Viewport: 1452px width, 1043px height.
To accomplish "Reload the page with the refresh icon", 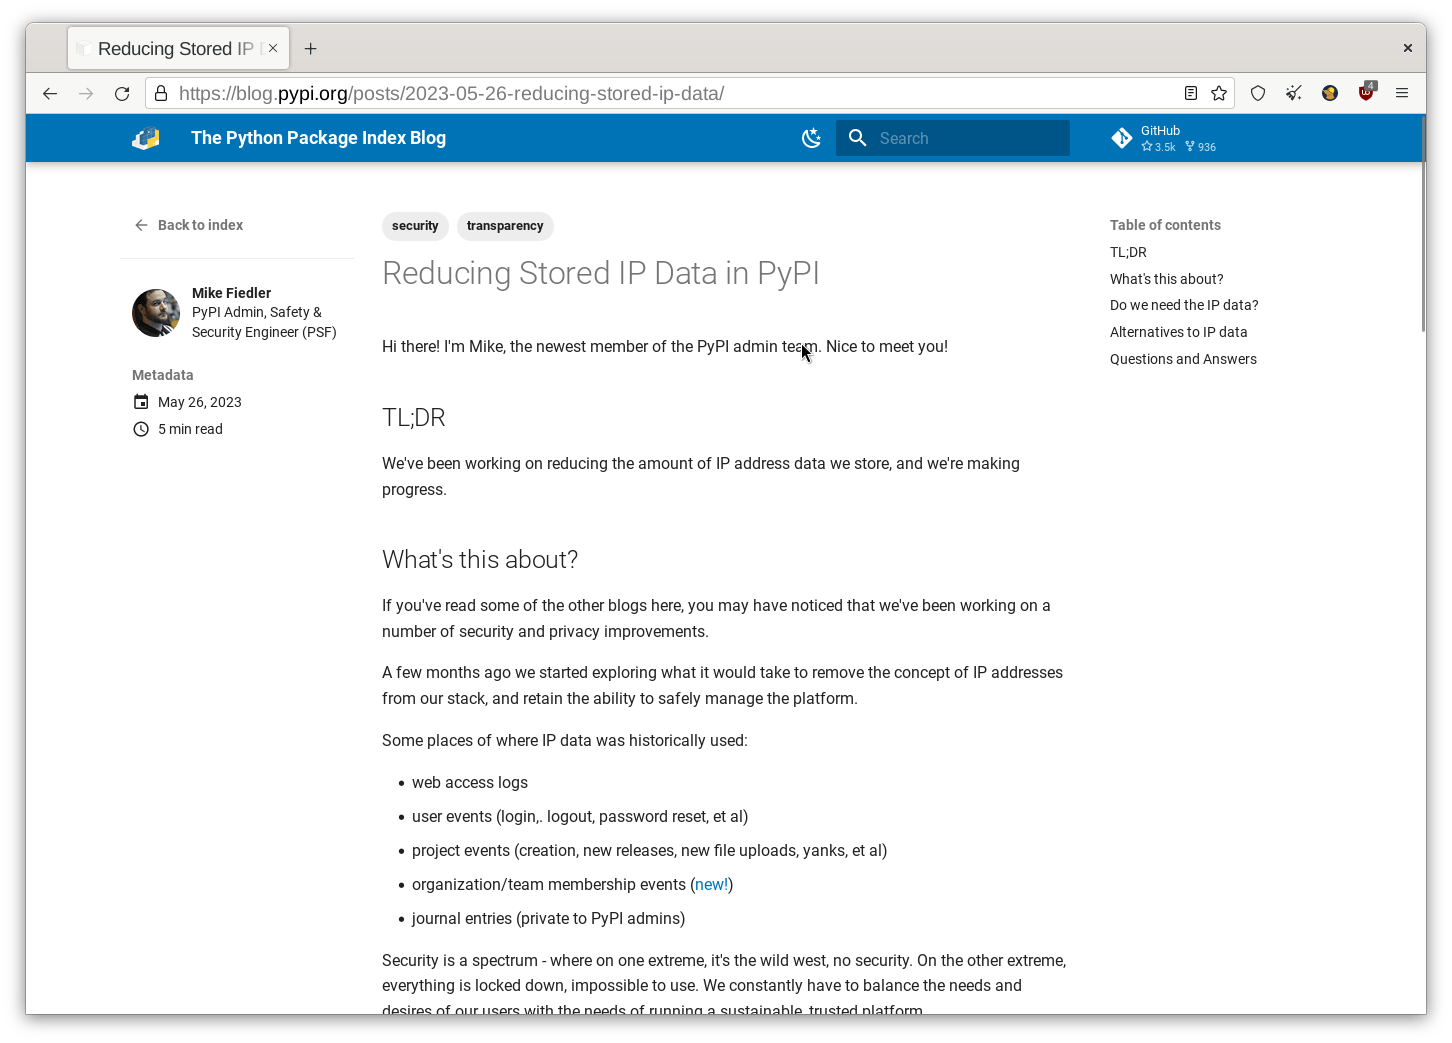I will pos(122,93).
